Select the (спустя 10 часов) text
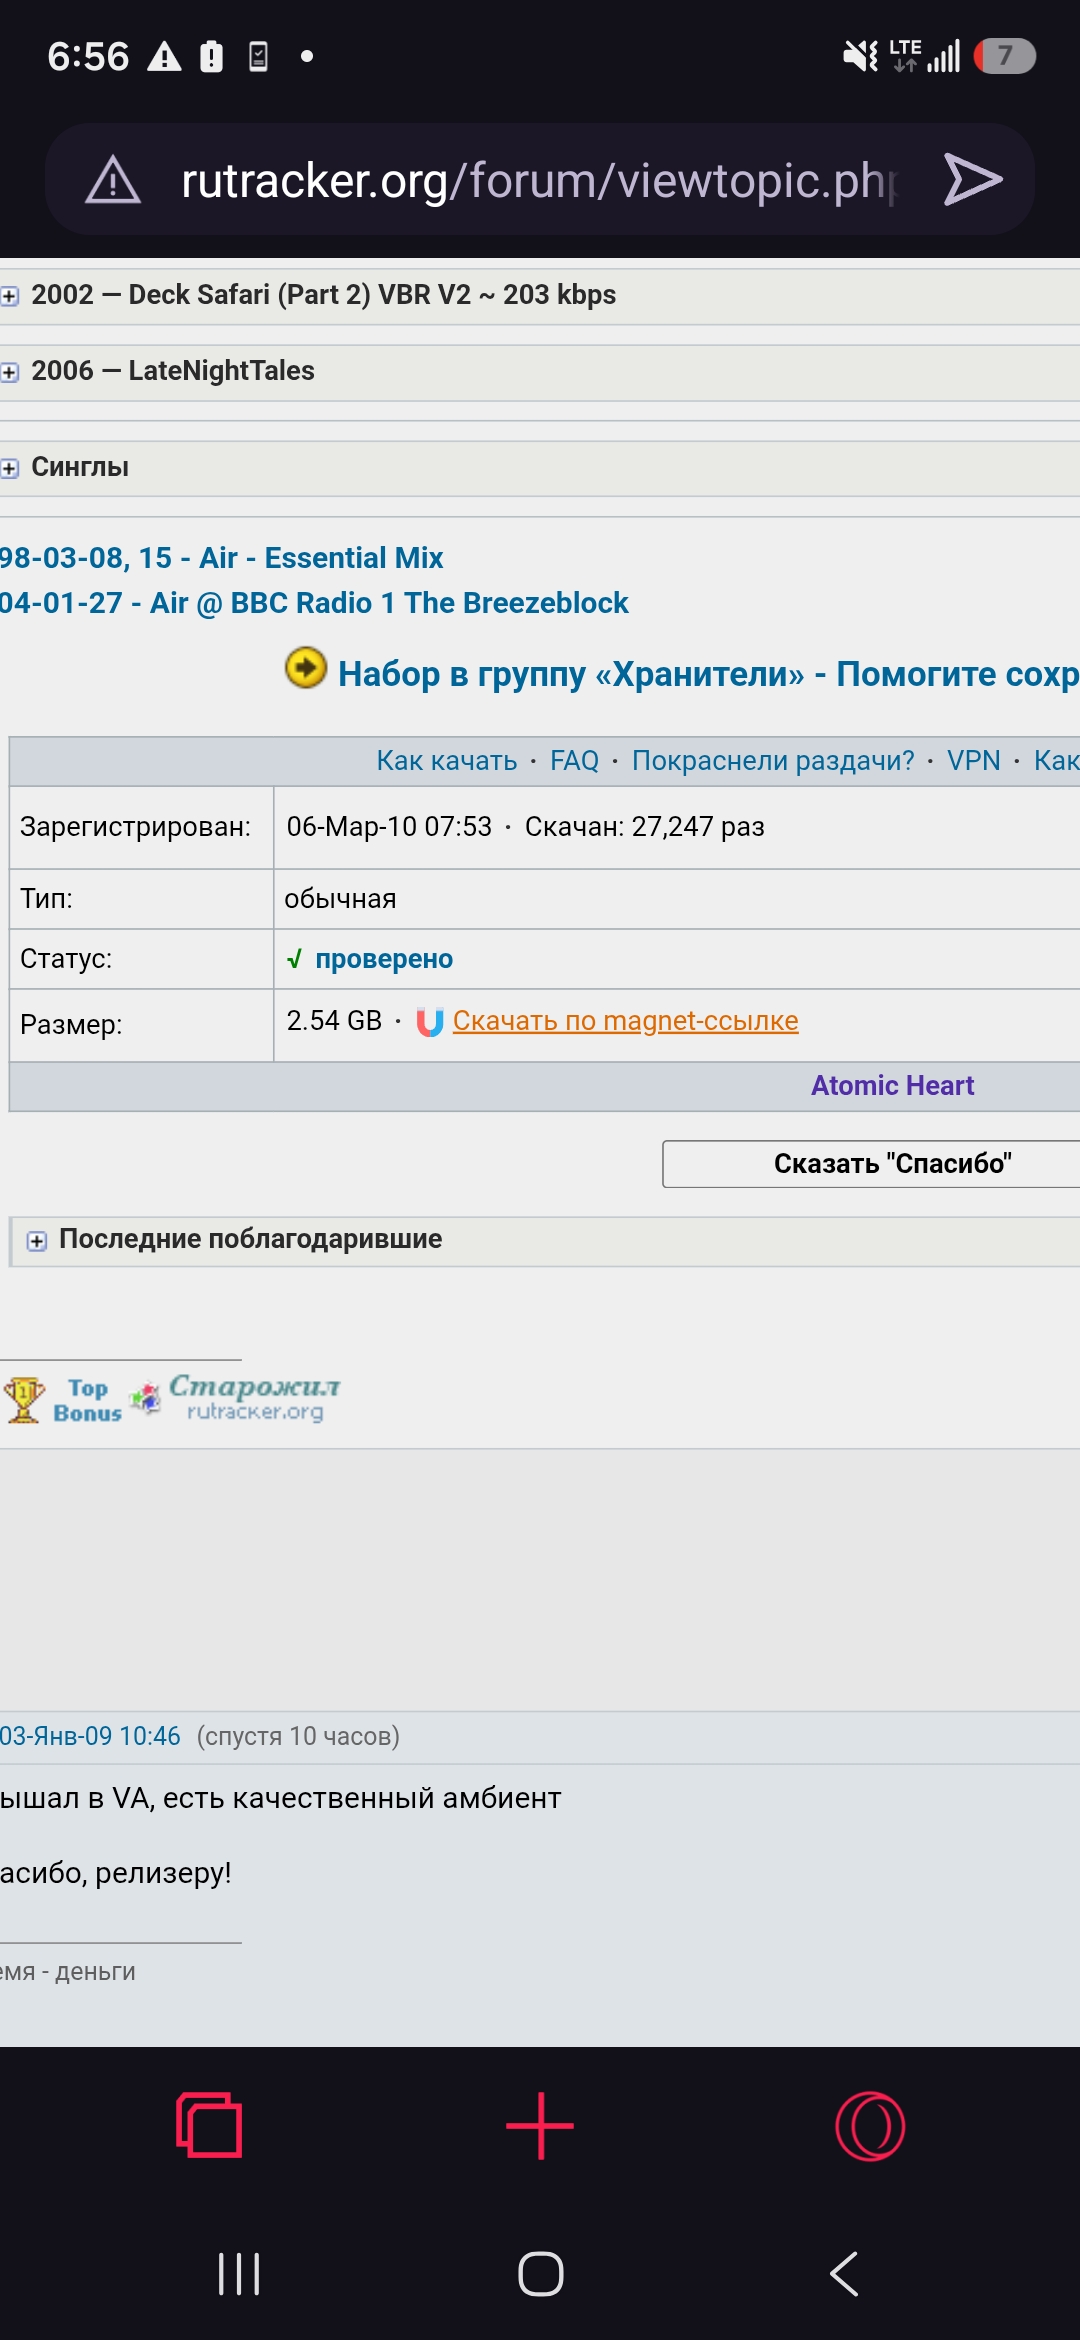Screen dimensions: 1080x2340 tap(298, 1736)
